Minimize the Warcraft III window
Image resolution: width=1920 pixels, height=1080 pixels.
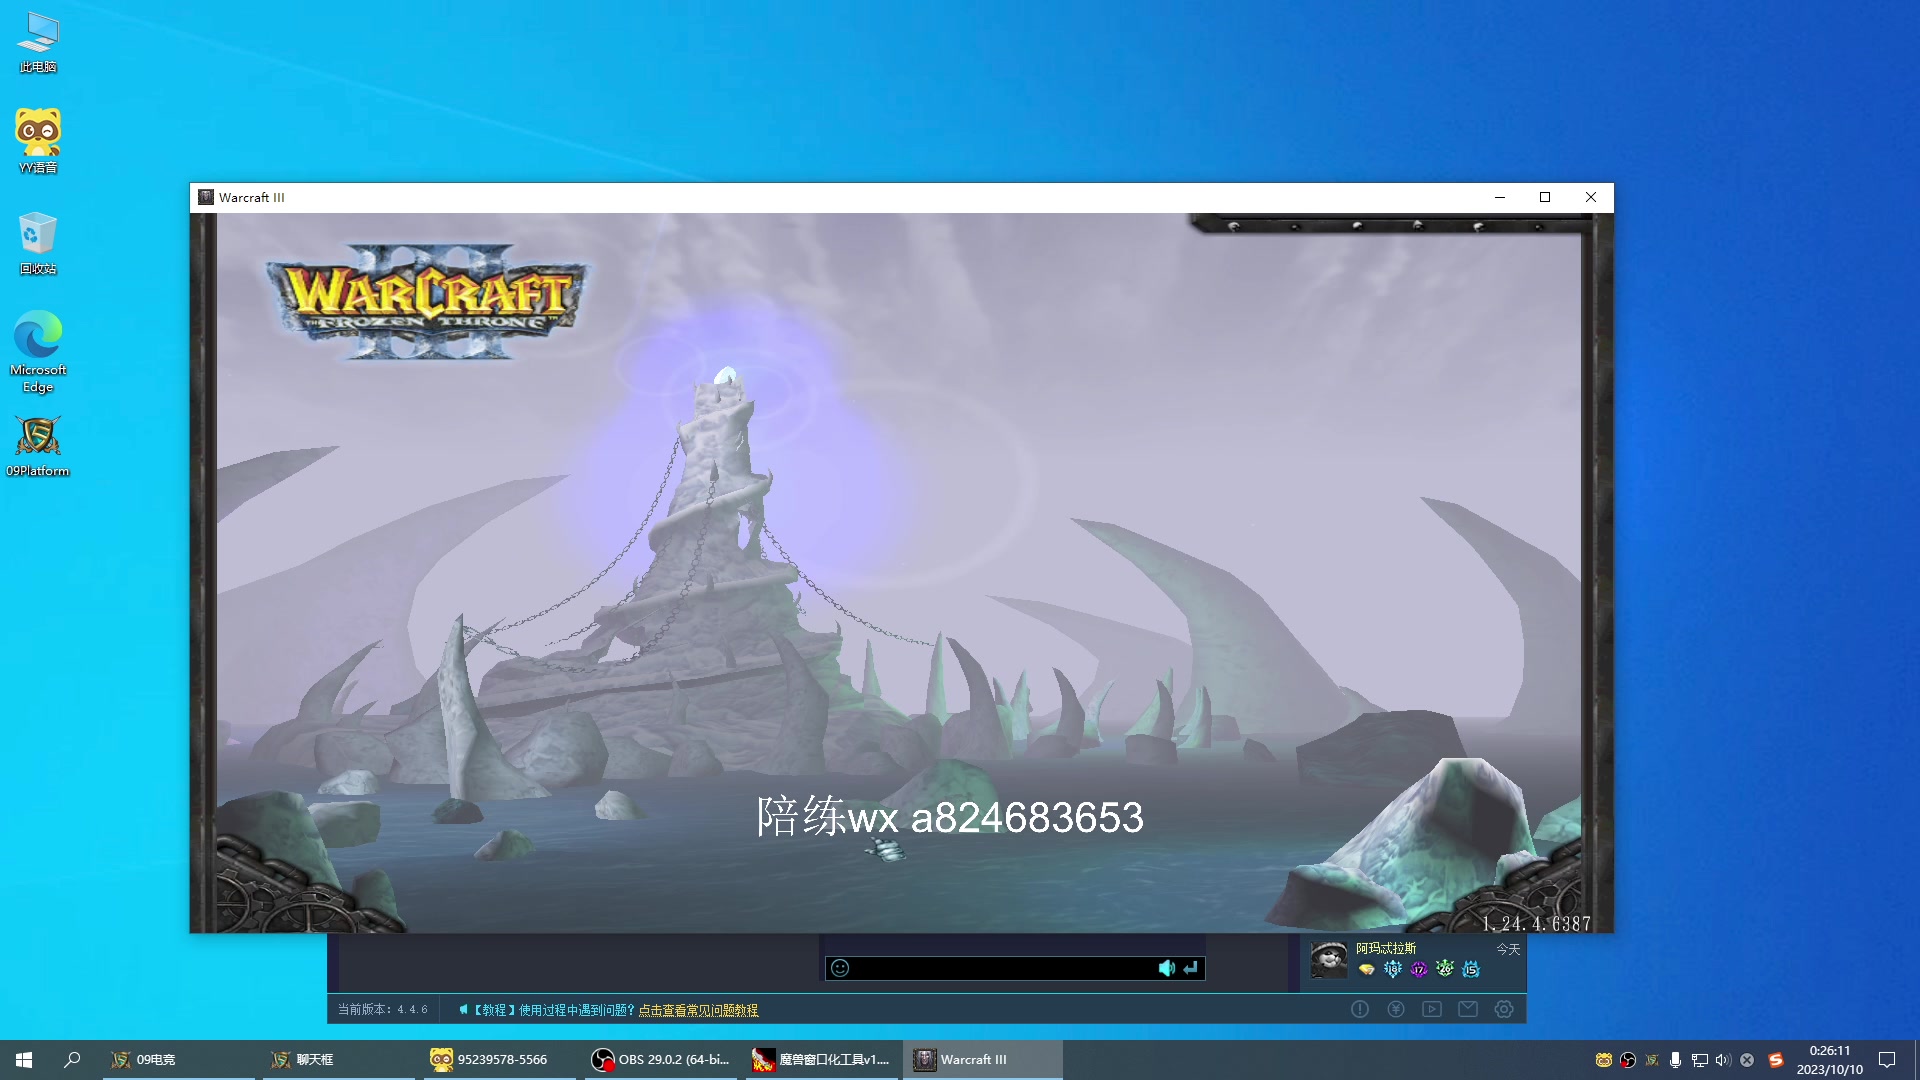pos(1500,197)
